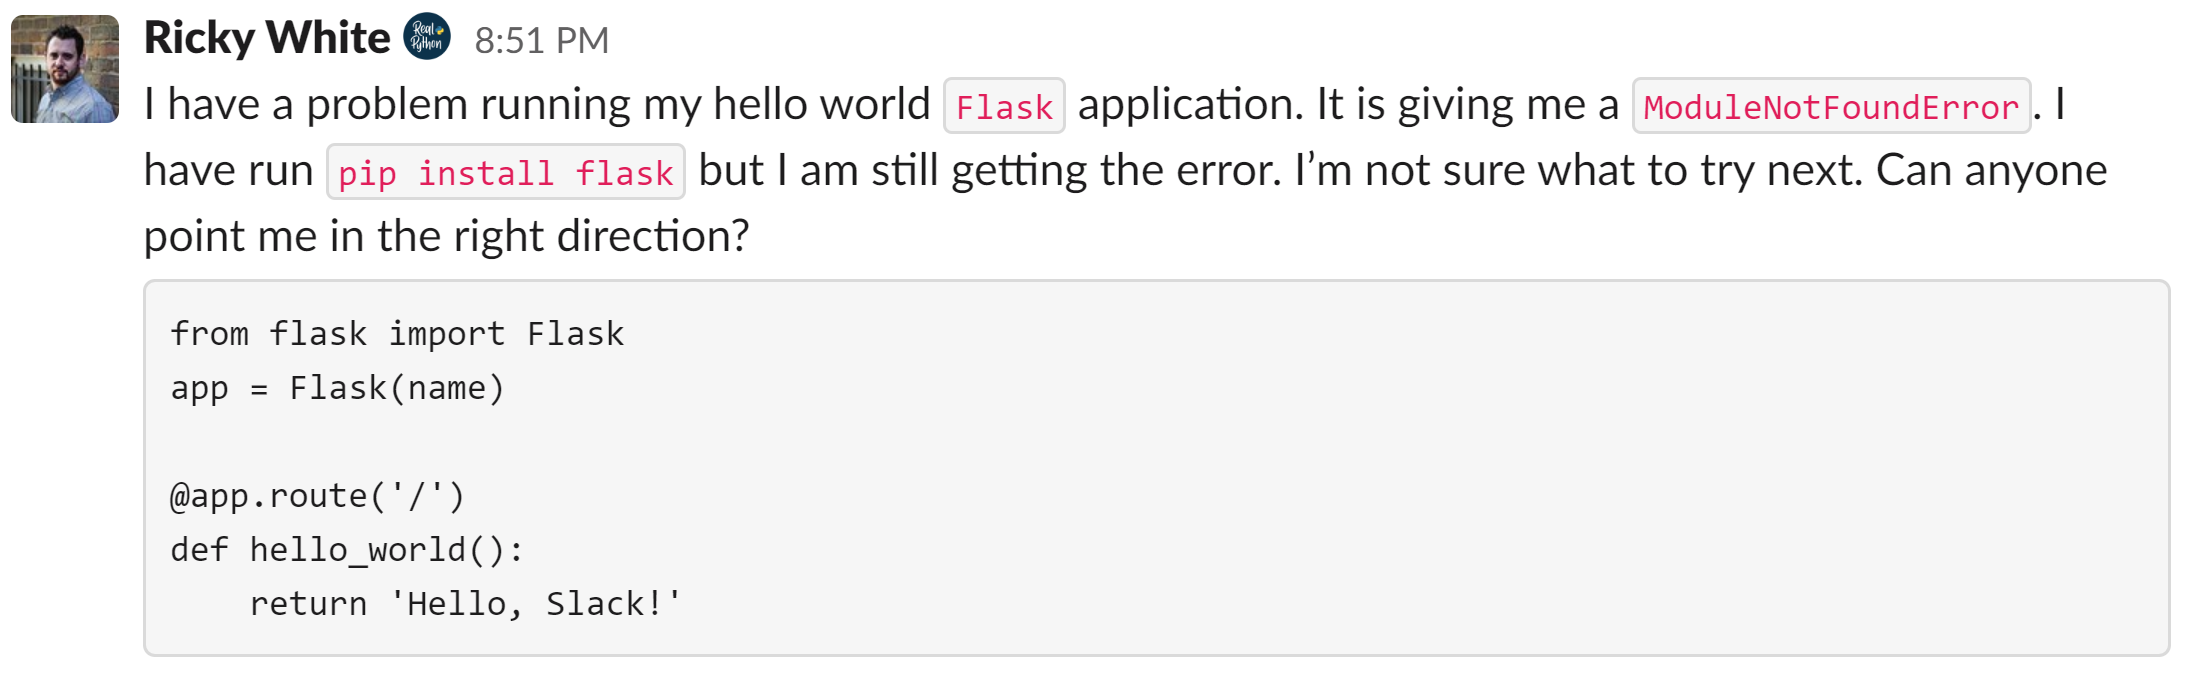Click the 8:51 PM timestamp link
2188x674 pixels.
[541, 40]
